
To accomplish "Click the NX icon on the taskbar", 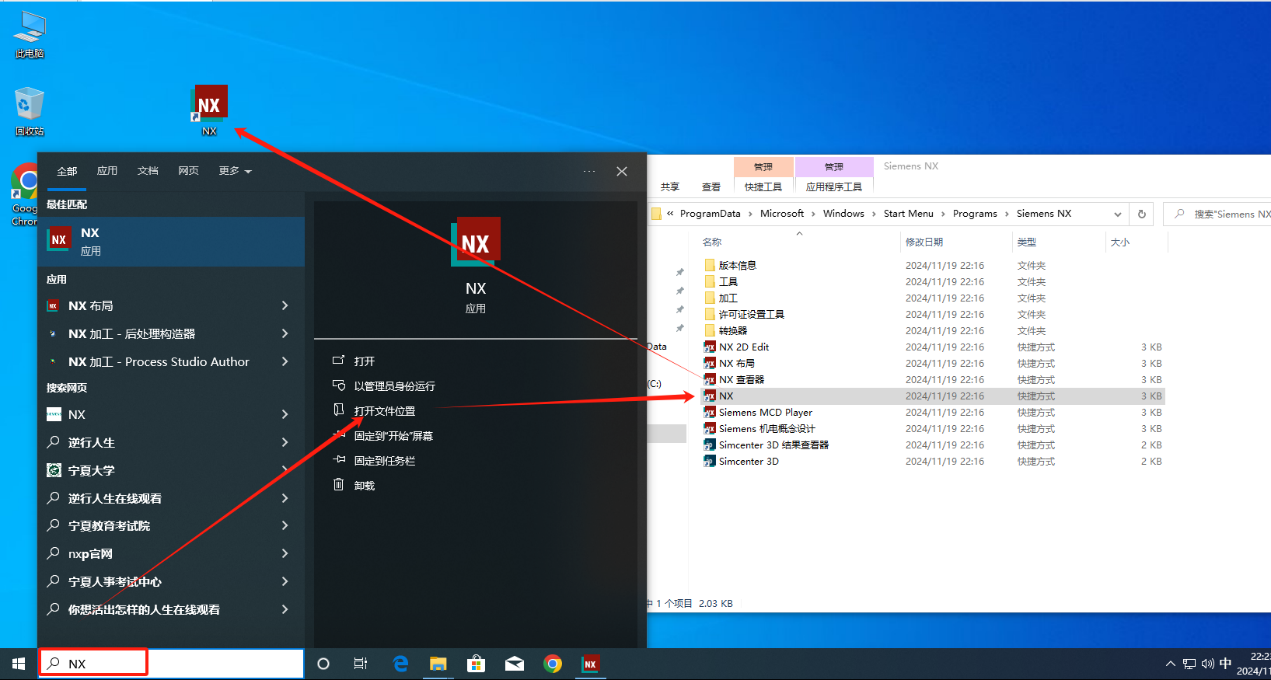I will [x=590, y=663].
